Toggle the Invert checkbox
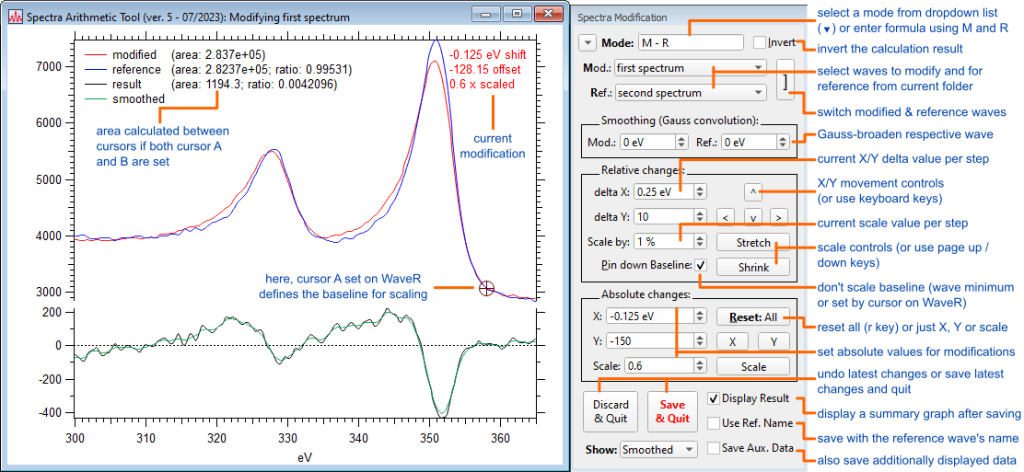1024x472 pixels. tap(759, 42)
